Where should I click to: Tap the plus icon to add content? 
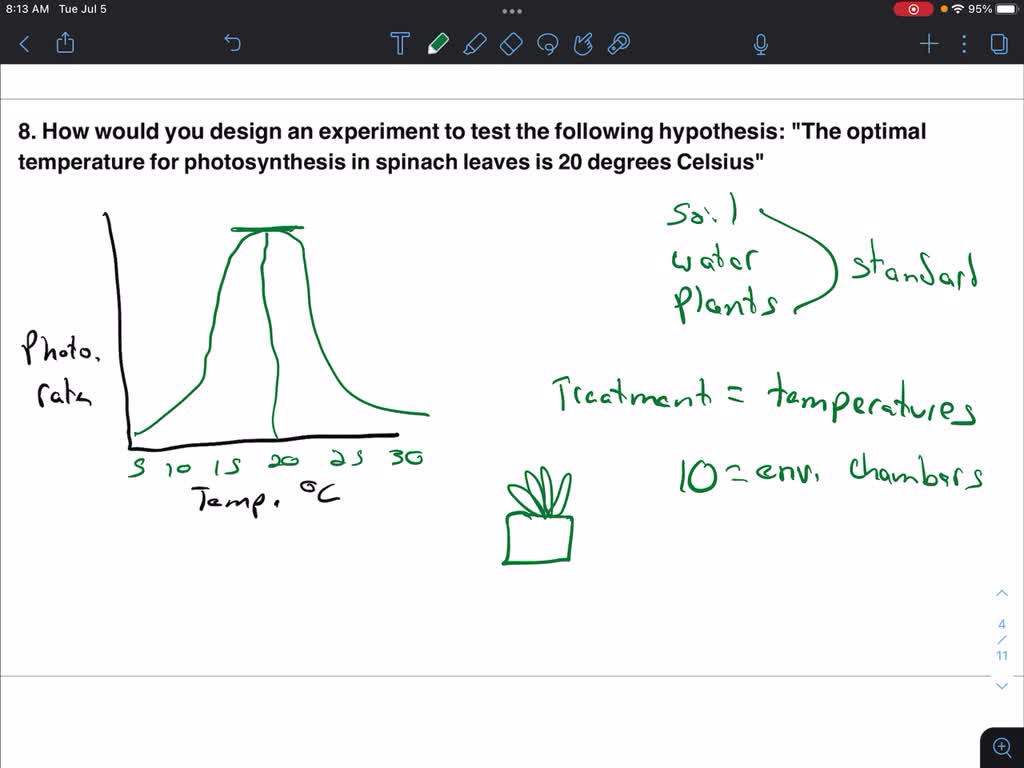[928, 43]
